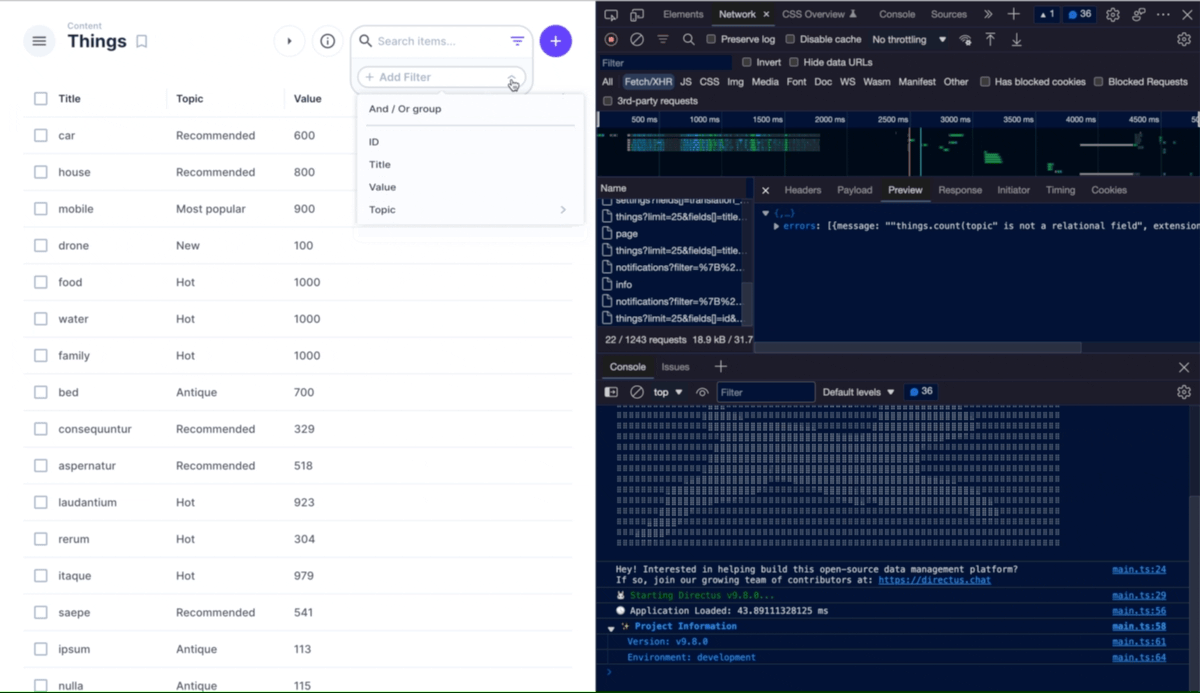Tick Blocked Requests checkbox
1200x693 pixels.
(1098, 81)
